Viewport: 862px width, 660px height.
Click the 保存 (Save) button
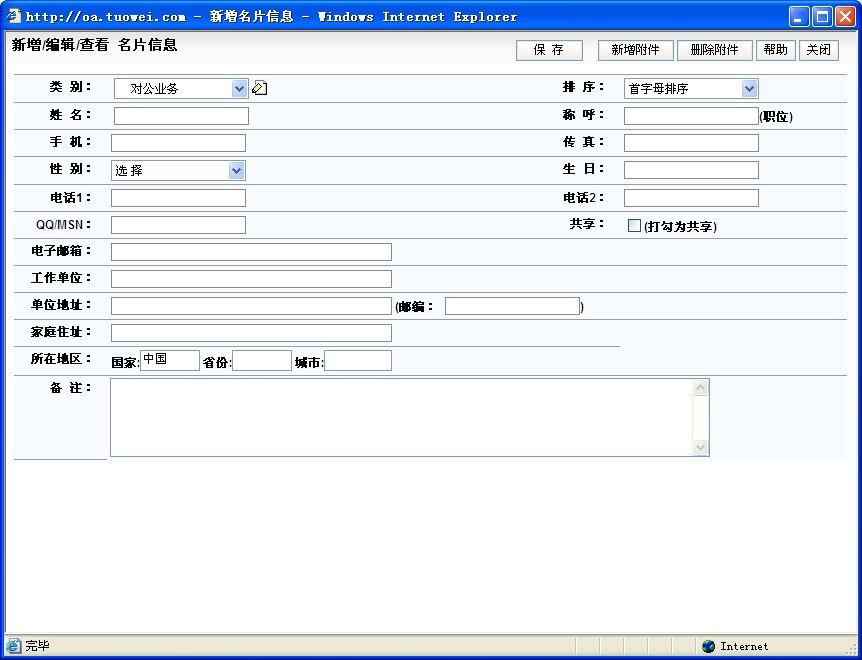549,50
